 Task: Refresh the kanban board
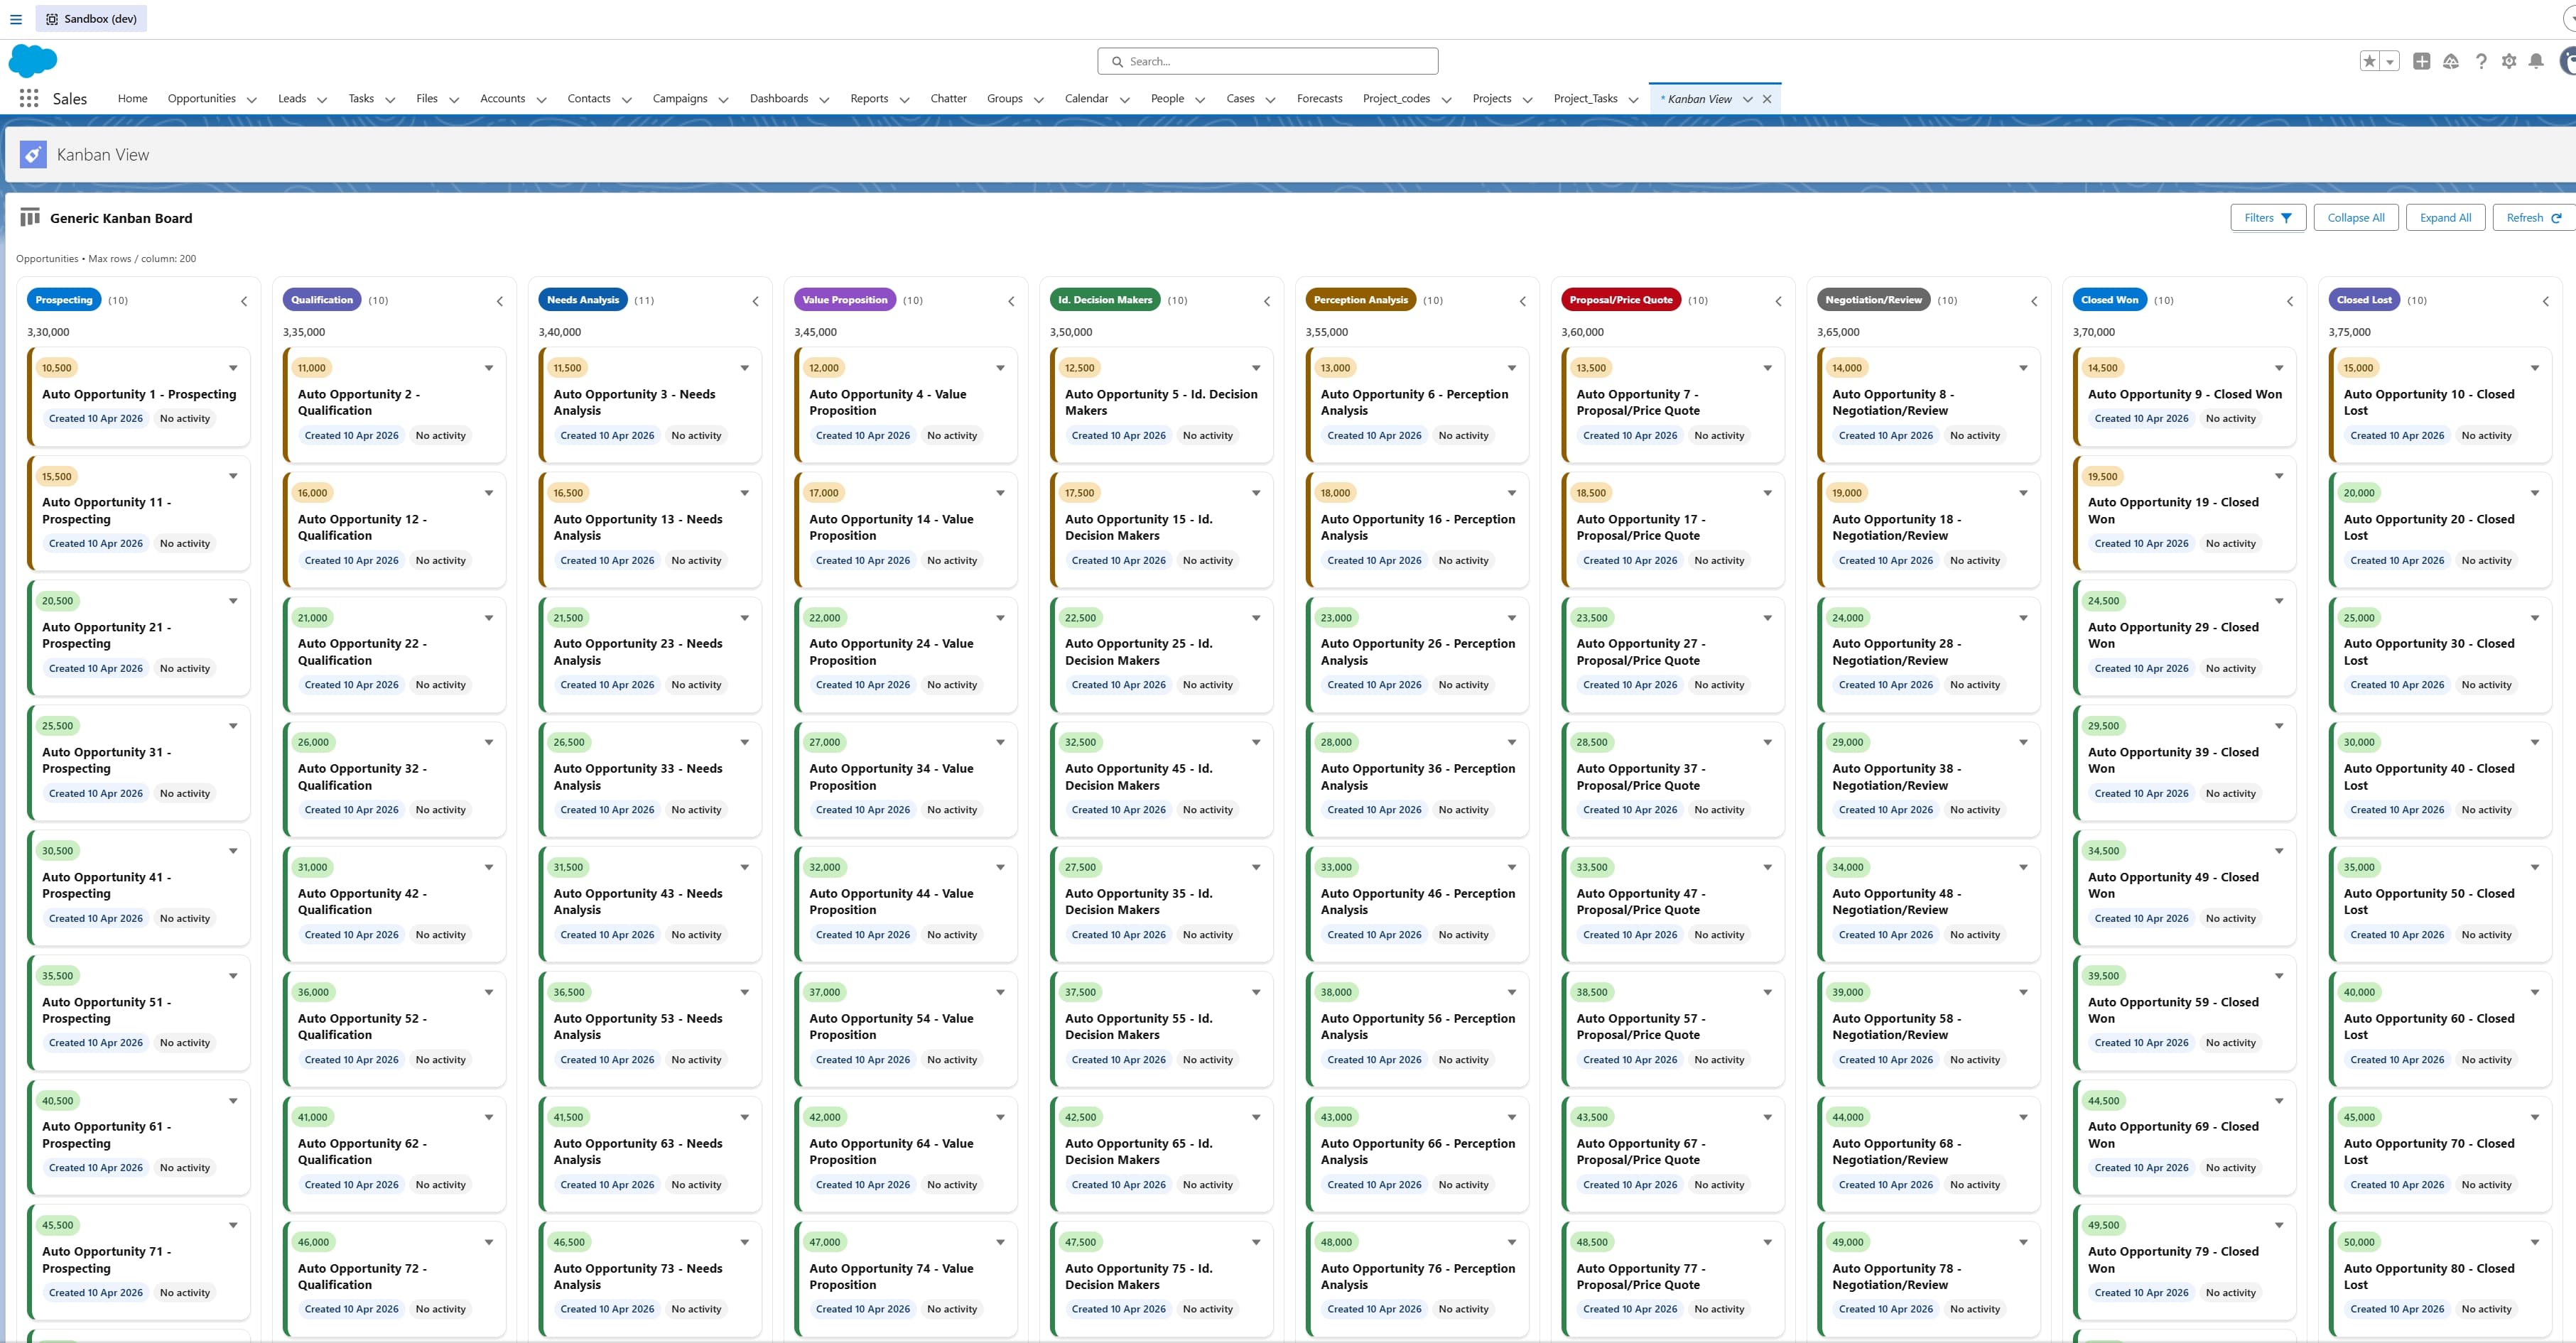coord(2533,218)
